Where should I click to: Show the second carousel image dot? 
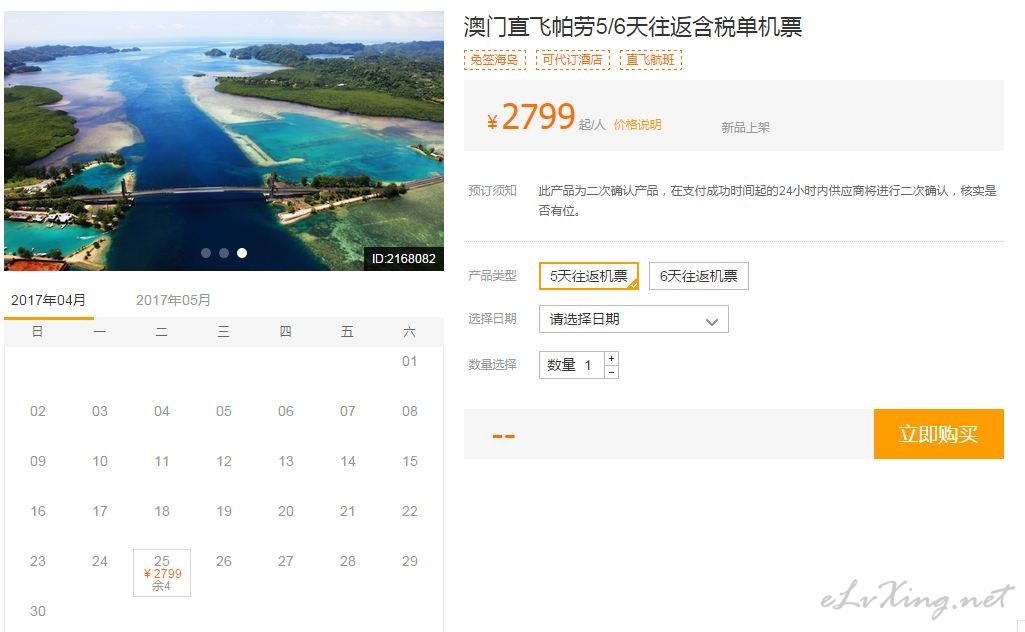click(224, 253)
